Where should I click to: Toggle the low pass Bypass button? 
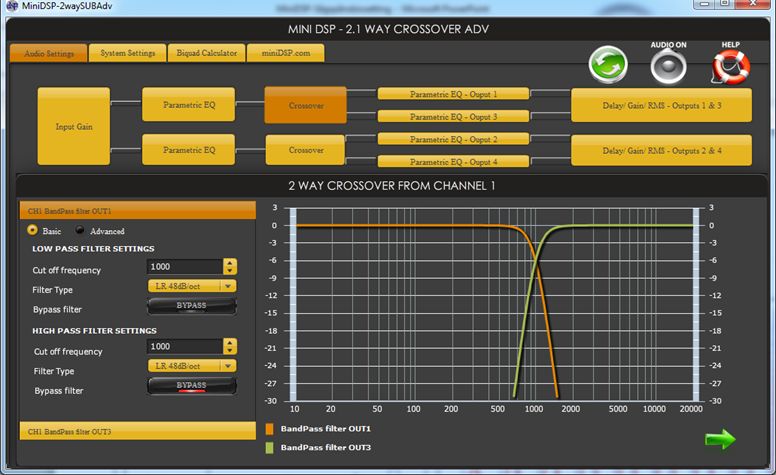(192, 306)
